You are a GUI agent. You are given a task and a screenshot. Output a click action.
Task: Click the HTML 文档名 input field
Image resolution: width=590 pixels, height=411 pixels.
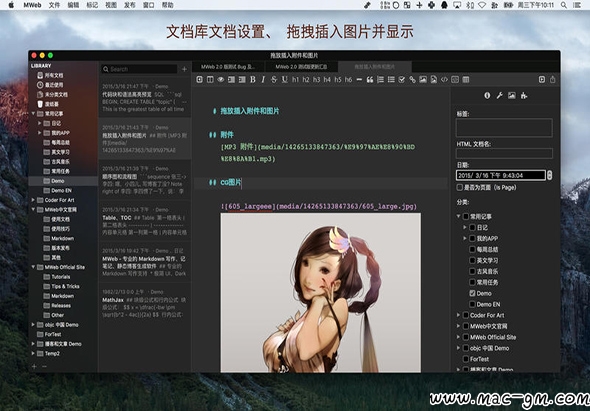coord(504,153)
